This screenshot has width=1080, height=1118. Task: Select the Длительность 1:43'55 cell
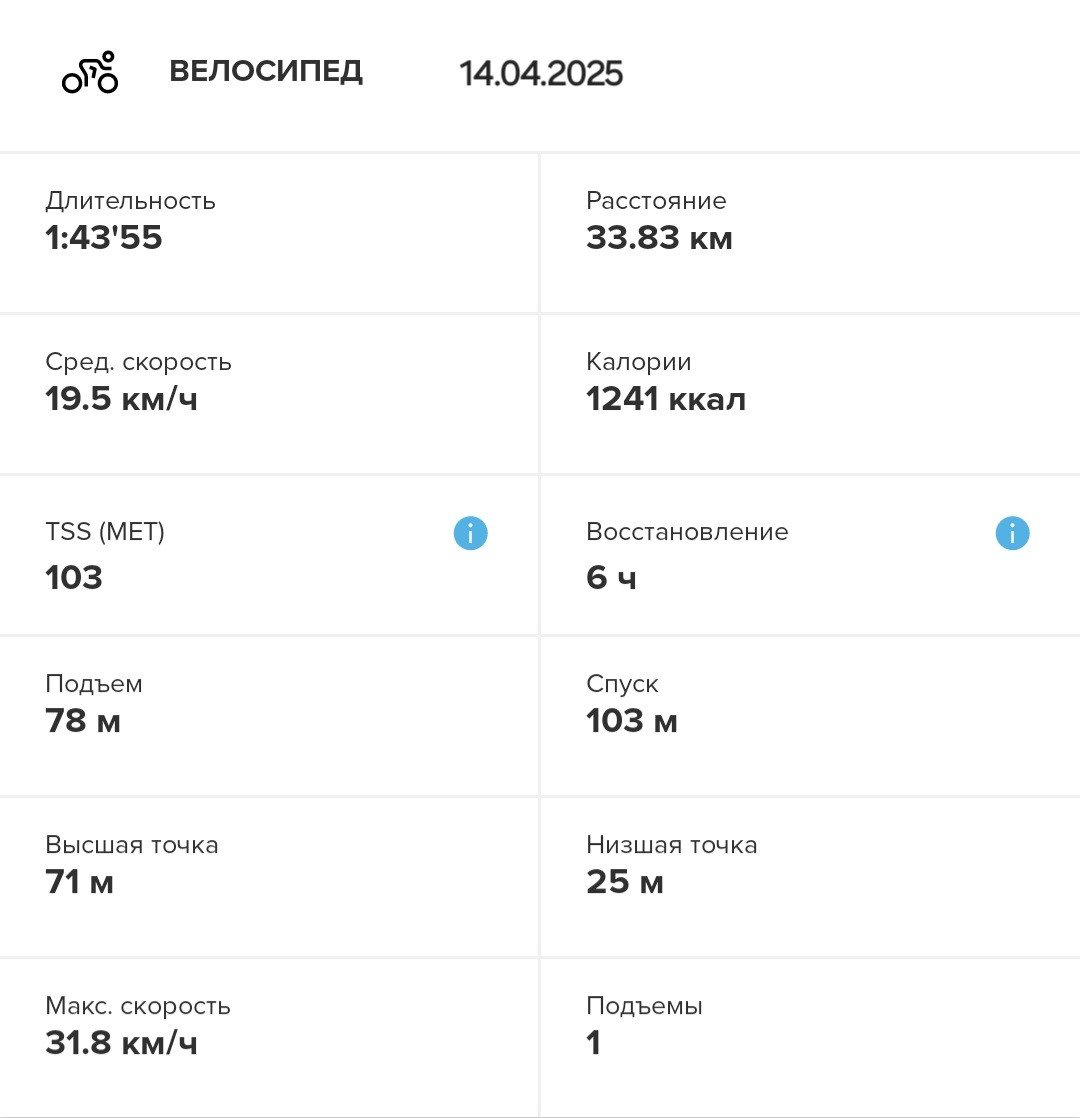pyautogui.click(x=269, y=233)
